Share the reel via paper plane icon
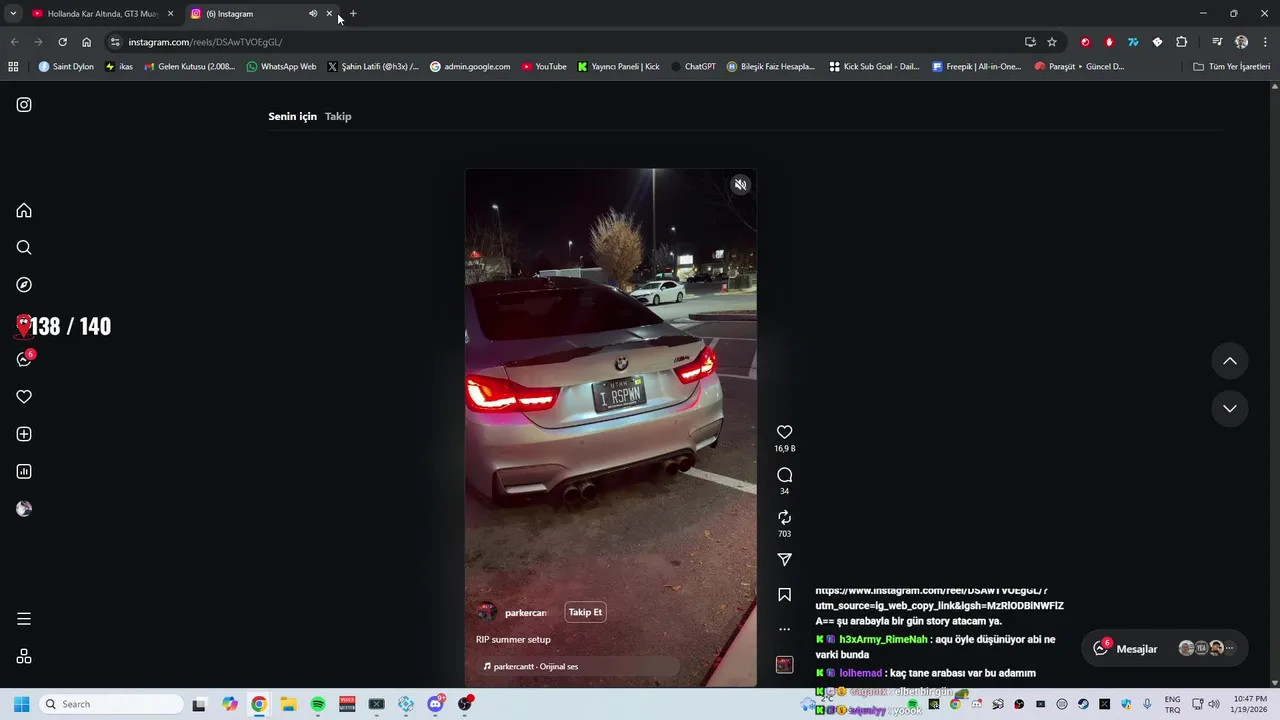The height and width of the screenshot is (720, 1280). [784, 560]
